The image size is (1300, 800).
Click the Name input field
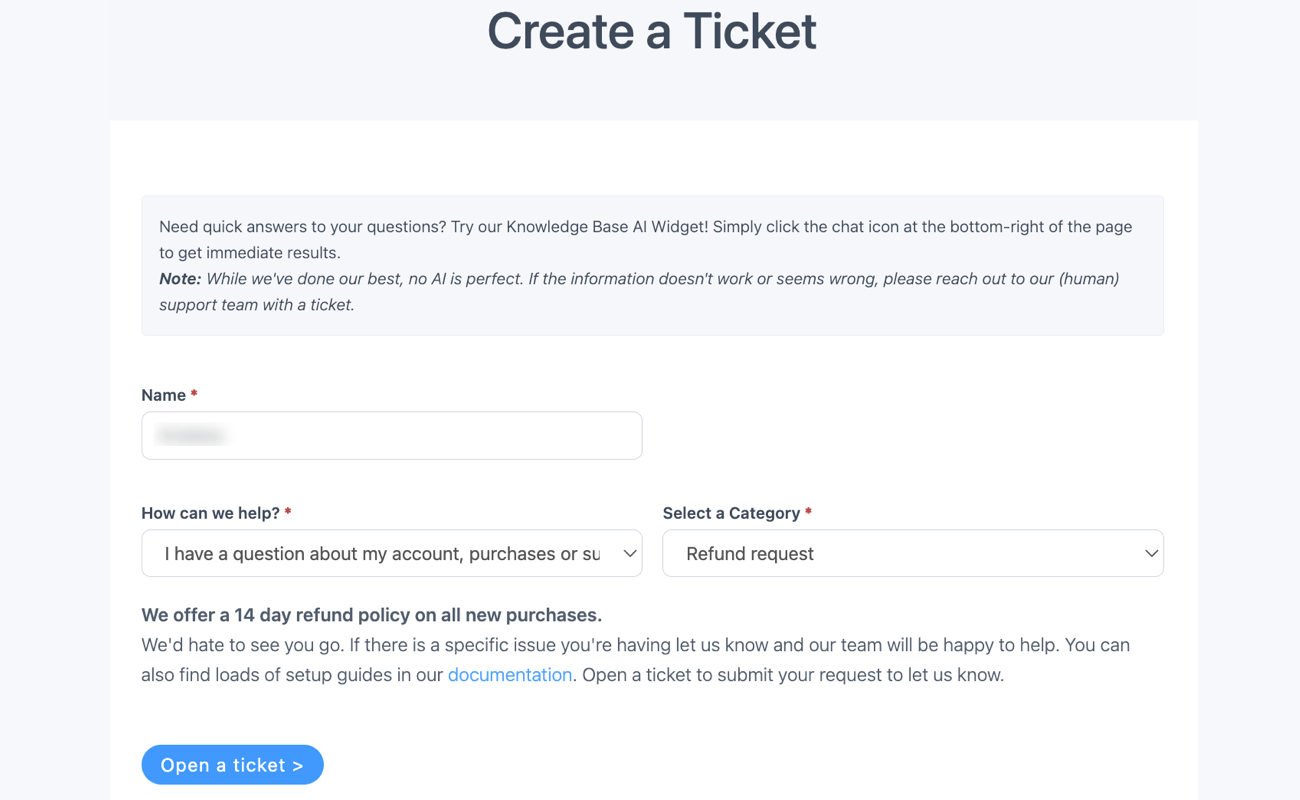pyautogui.click(x=392, y=435)
